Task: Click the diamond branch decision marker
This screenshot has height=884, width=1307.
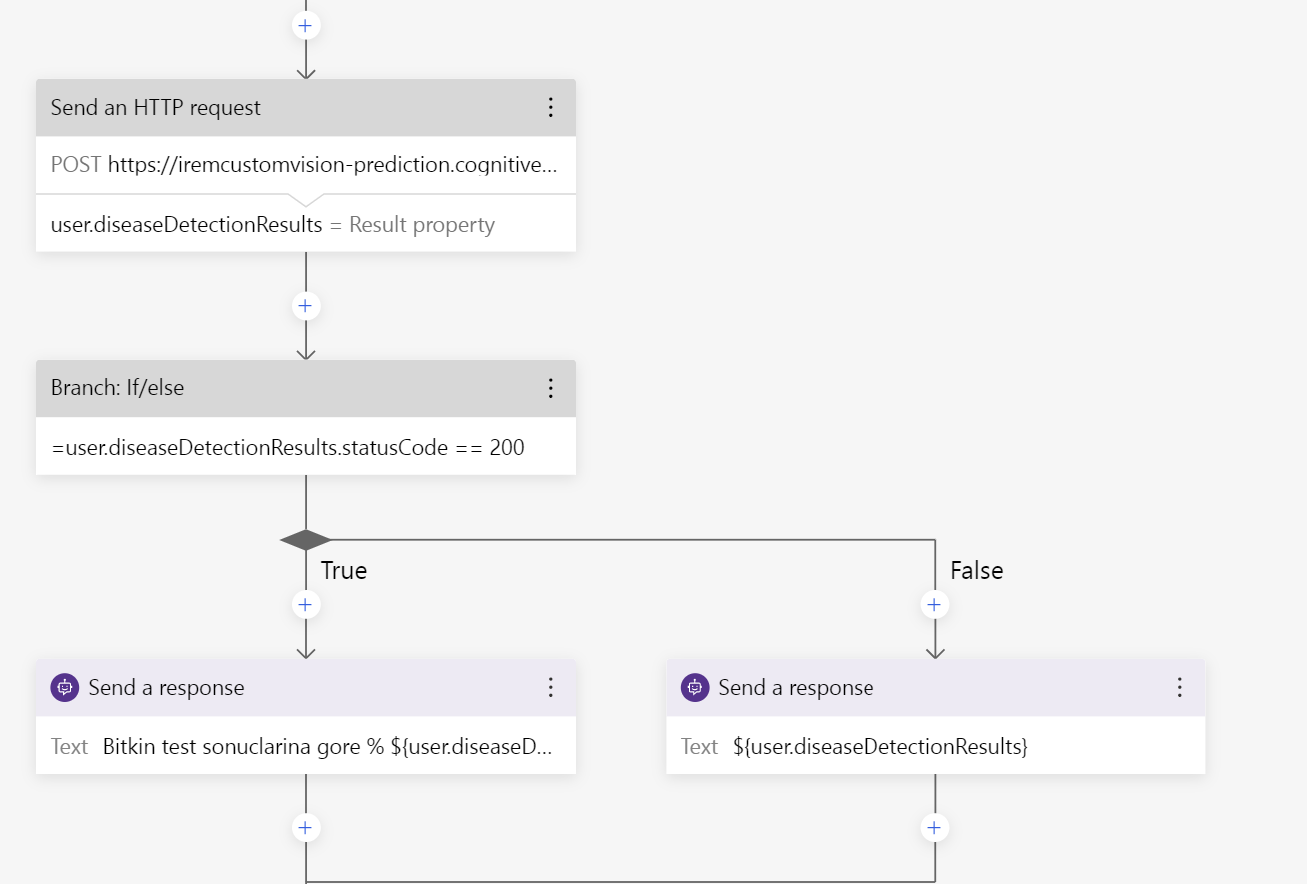Action: tap(305, 538)
